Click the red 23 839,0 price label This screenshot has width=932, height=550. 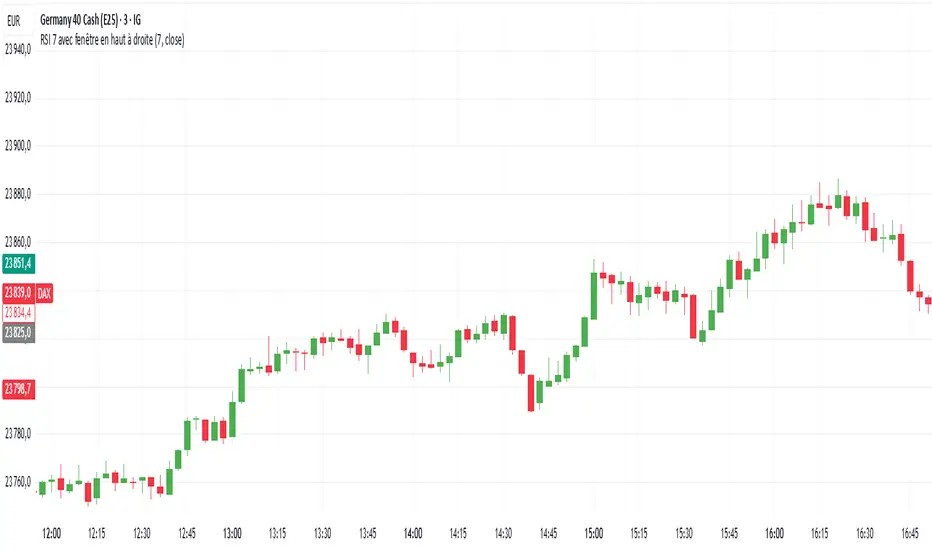[18, 293]
